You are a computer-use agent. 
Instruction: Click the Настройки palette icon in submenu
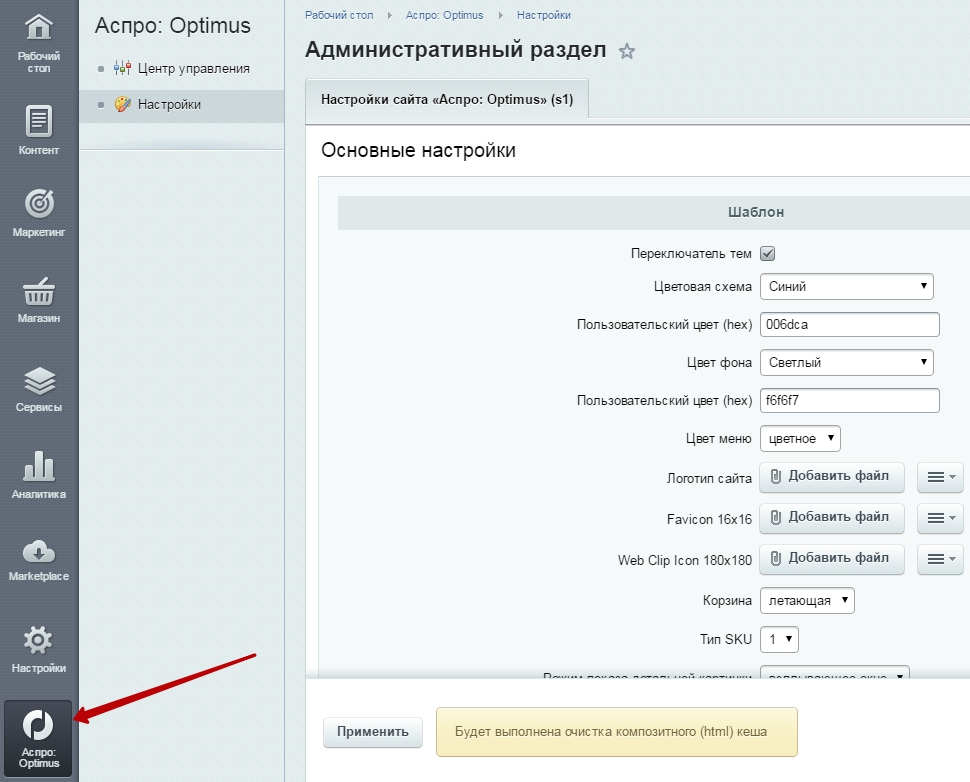(122, 104)
